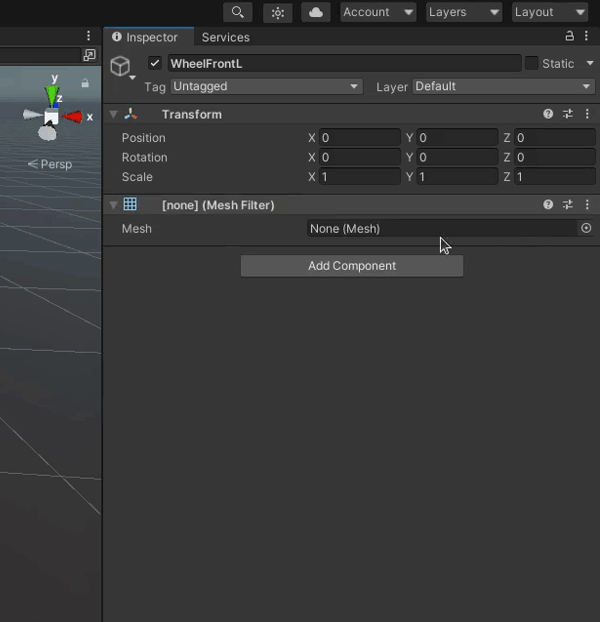
Task: Disable the WheelFrontL active checkbox
Action: tap(154, 63)
